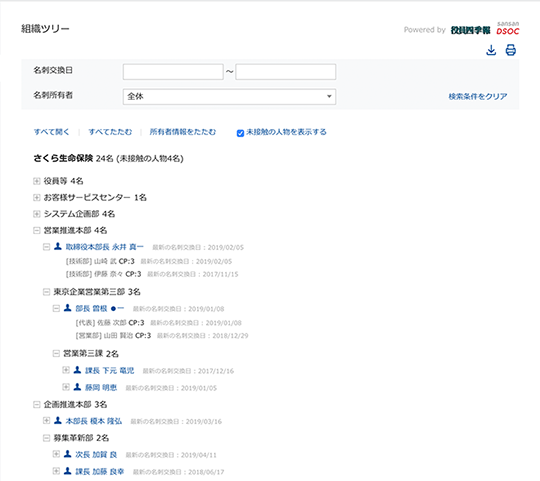Click 検索条件をクリア link
Image resolution: width=540 pixels, height=481 pixels.
tap(478, 96)
